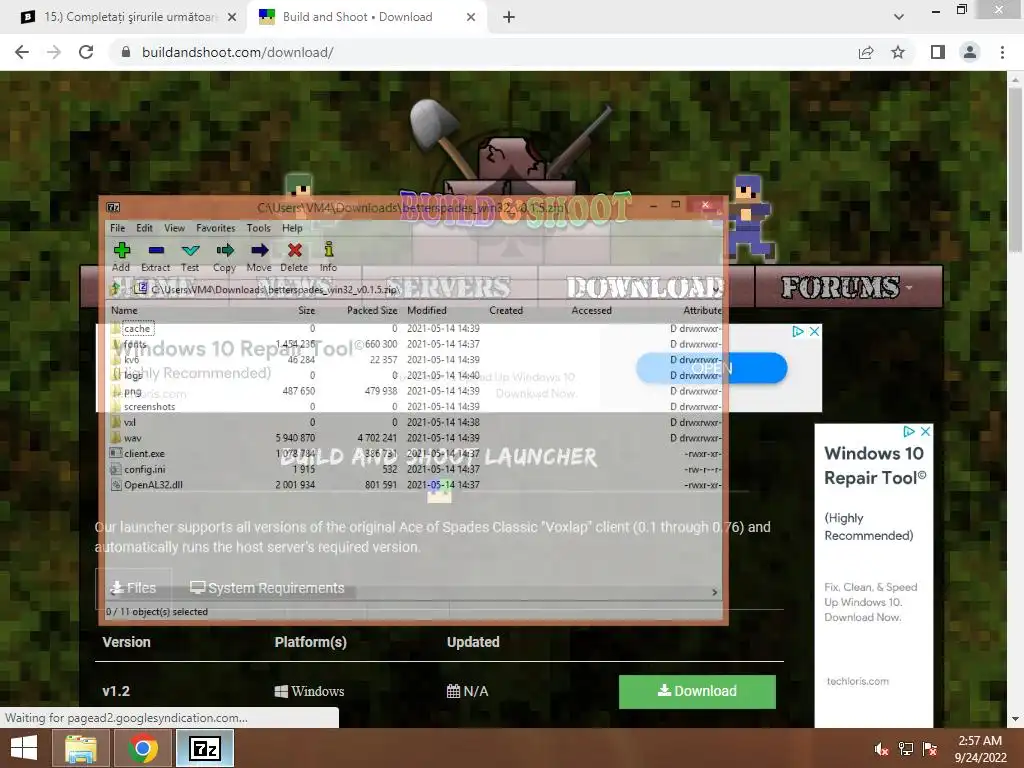The width and height of the screenshot is (1024, 768).
Task: Open File Explorer from taskbar
Action: pos(81,748)
